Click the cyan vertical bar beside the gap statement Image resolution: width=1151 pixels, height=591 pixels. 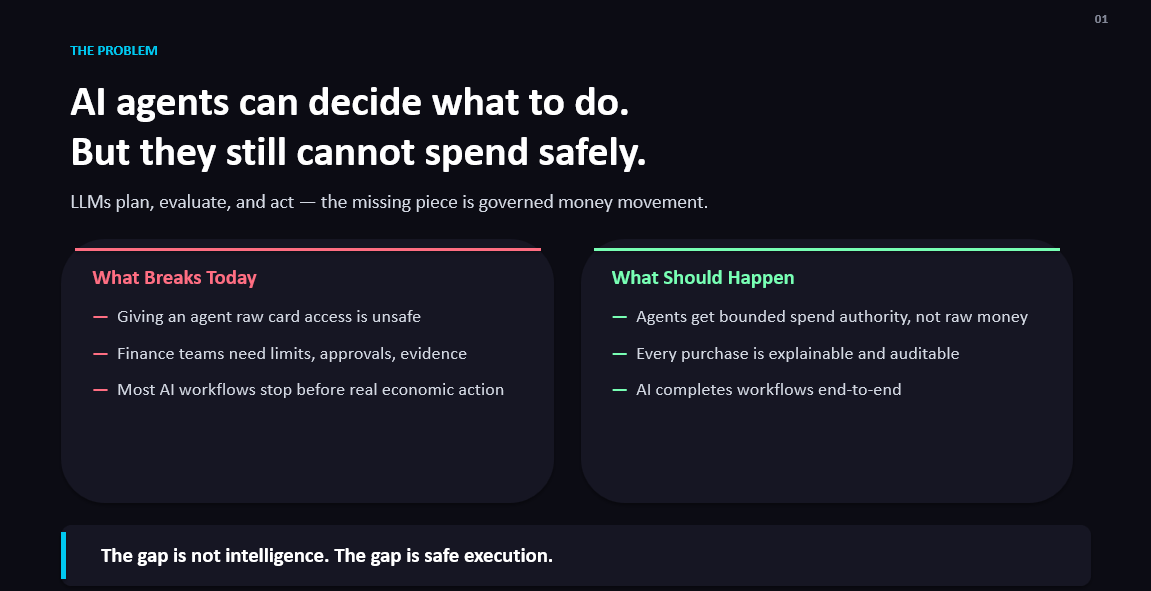[x=63, y=555]
